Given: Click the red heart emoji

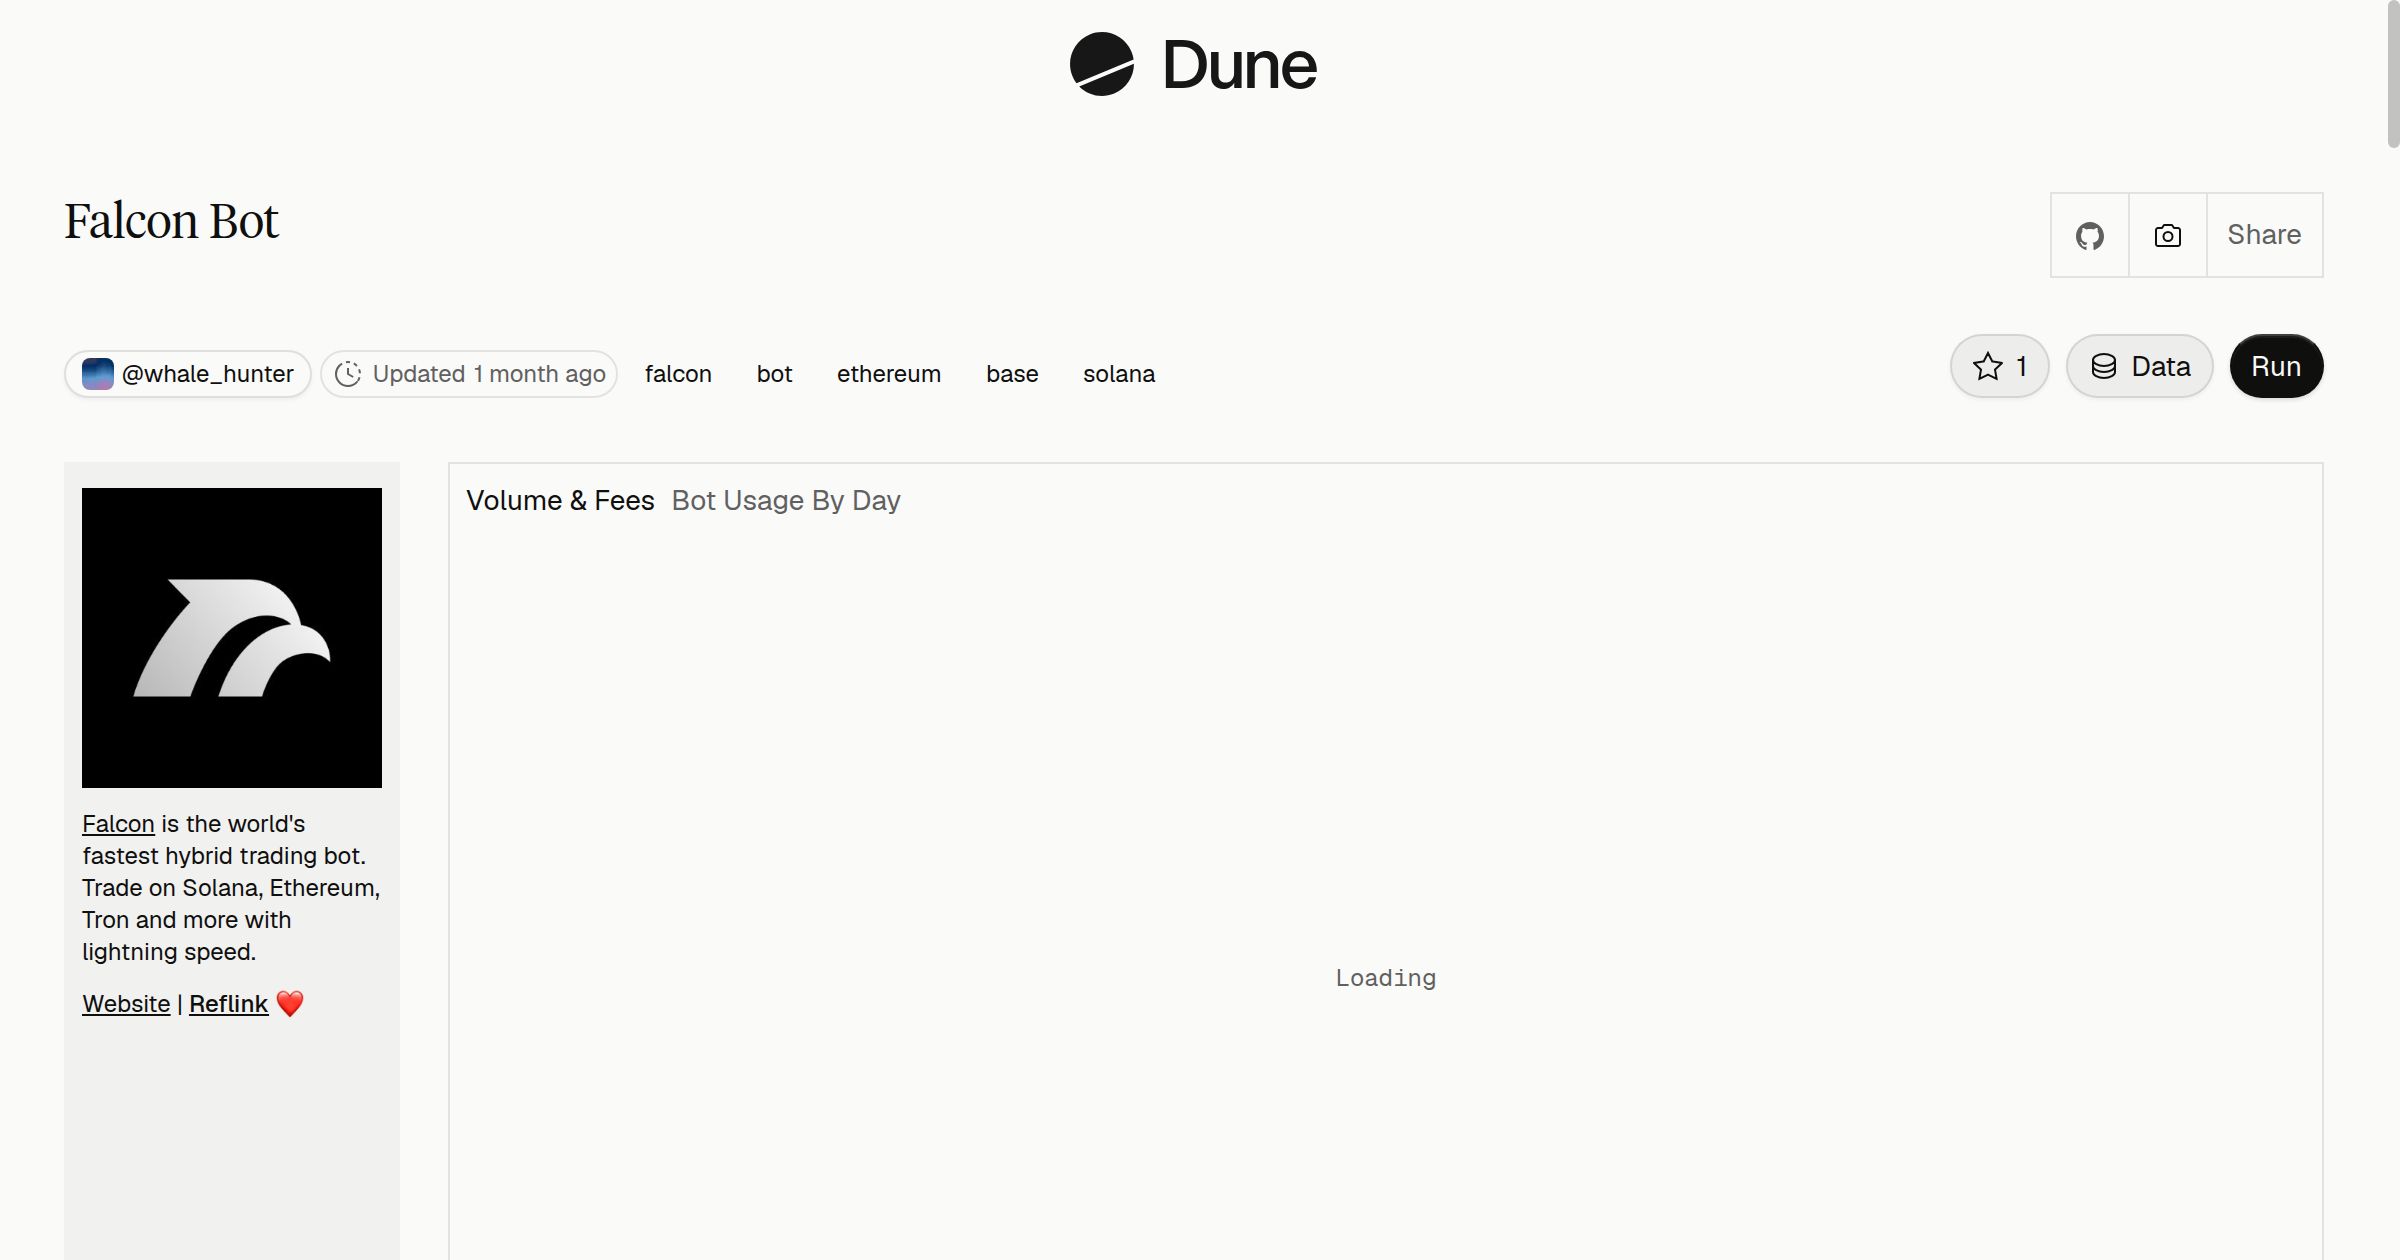Looking at the screenshot, I should click(x=290, y=1003).
